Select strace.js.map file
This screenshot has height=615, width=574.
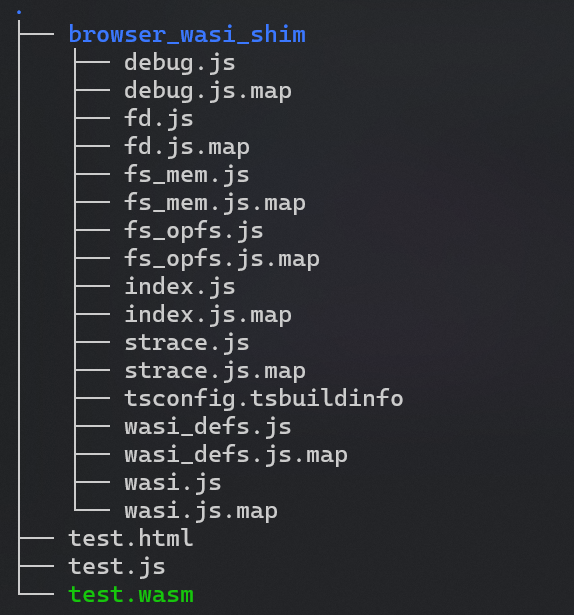215,371
